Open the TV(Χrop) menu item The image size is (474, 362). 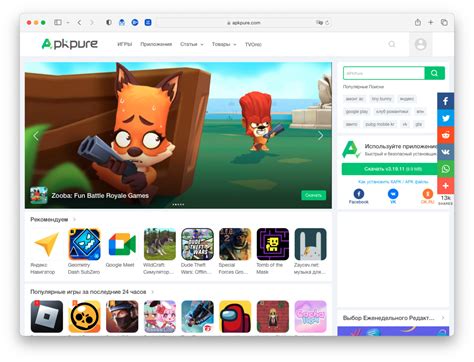point(253,44)
